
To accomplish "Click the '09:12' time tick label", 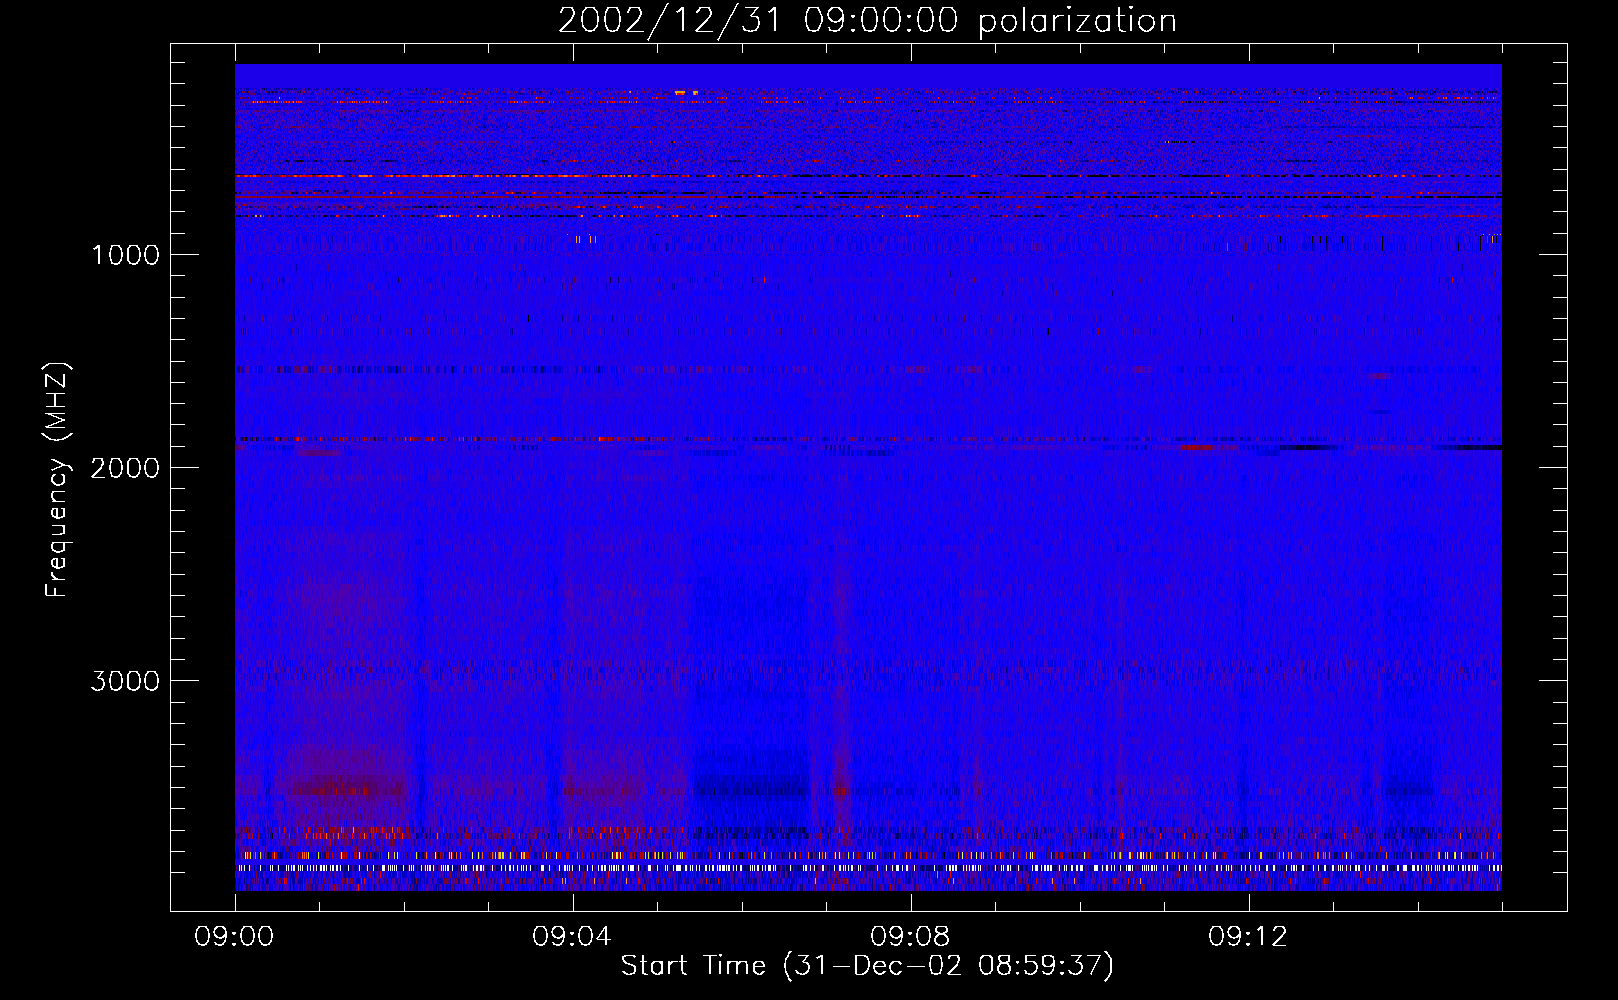I will point(1248,937).
